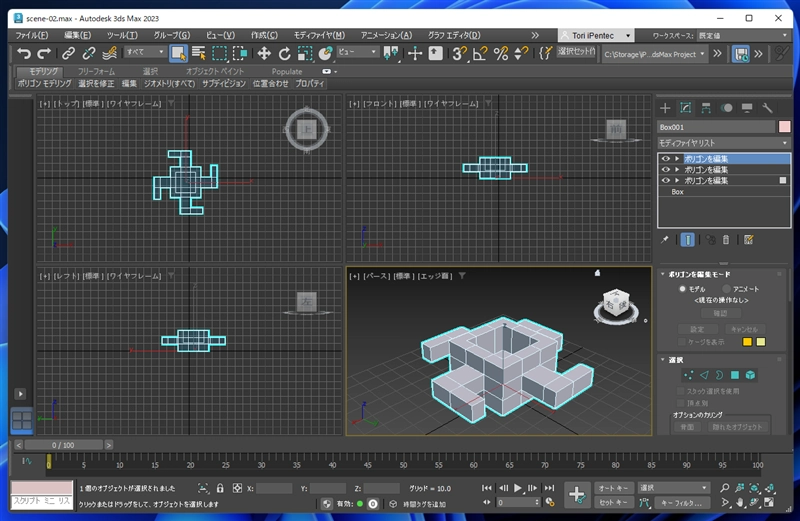The height and width of the screenshot is (521, 800).
Task: Hide the second ポリゴンを編集 modifier eye
Action: (x=666, y=169)
